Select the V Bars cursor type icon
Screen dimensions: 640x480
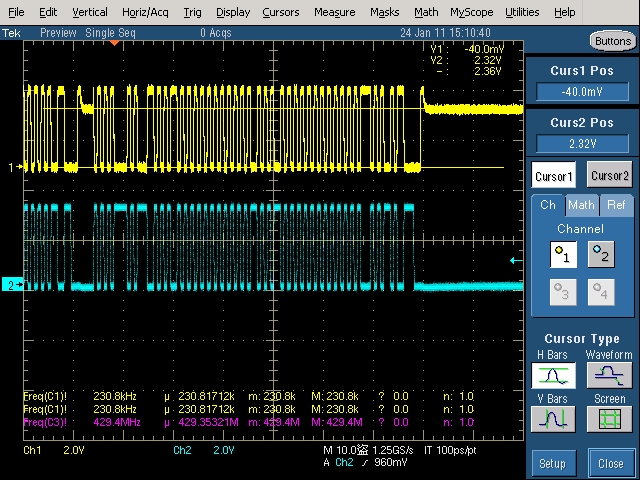point(553,419)
